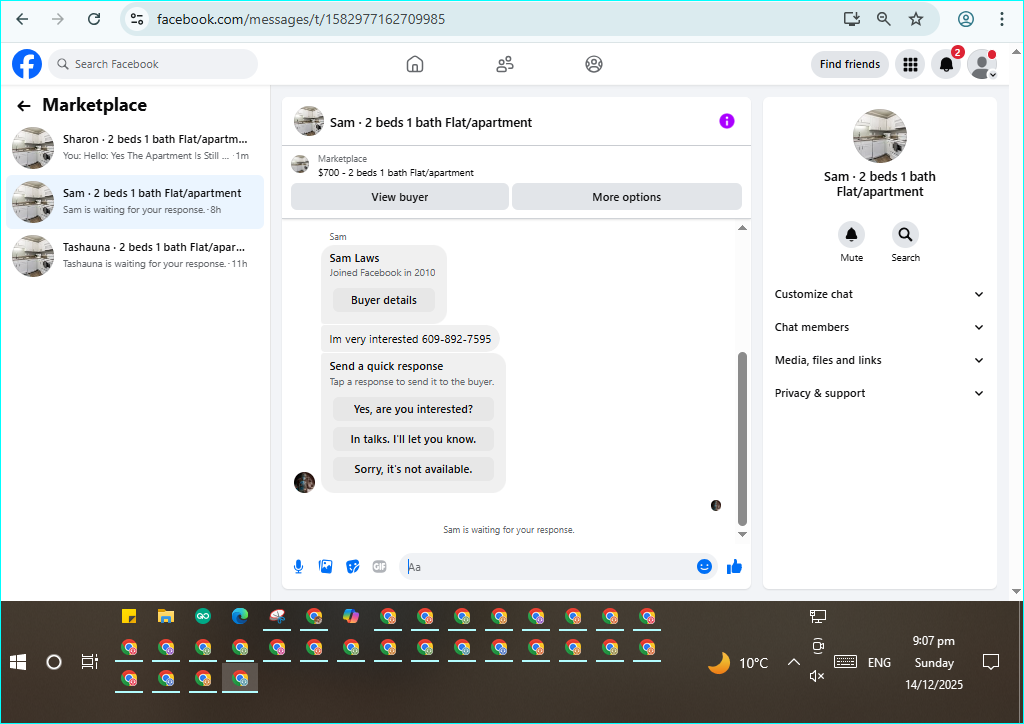Click the install app icon in address bar
This screenshot has height=724, width=1024.
tap(852, 19)
